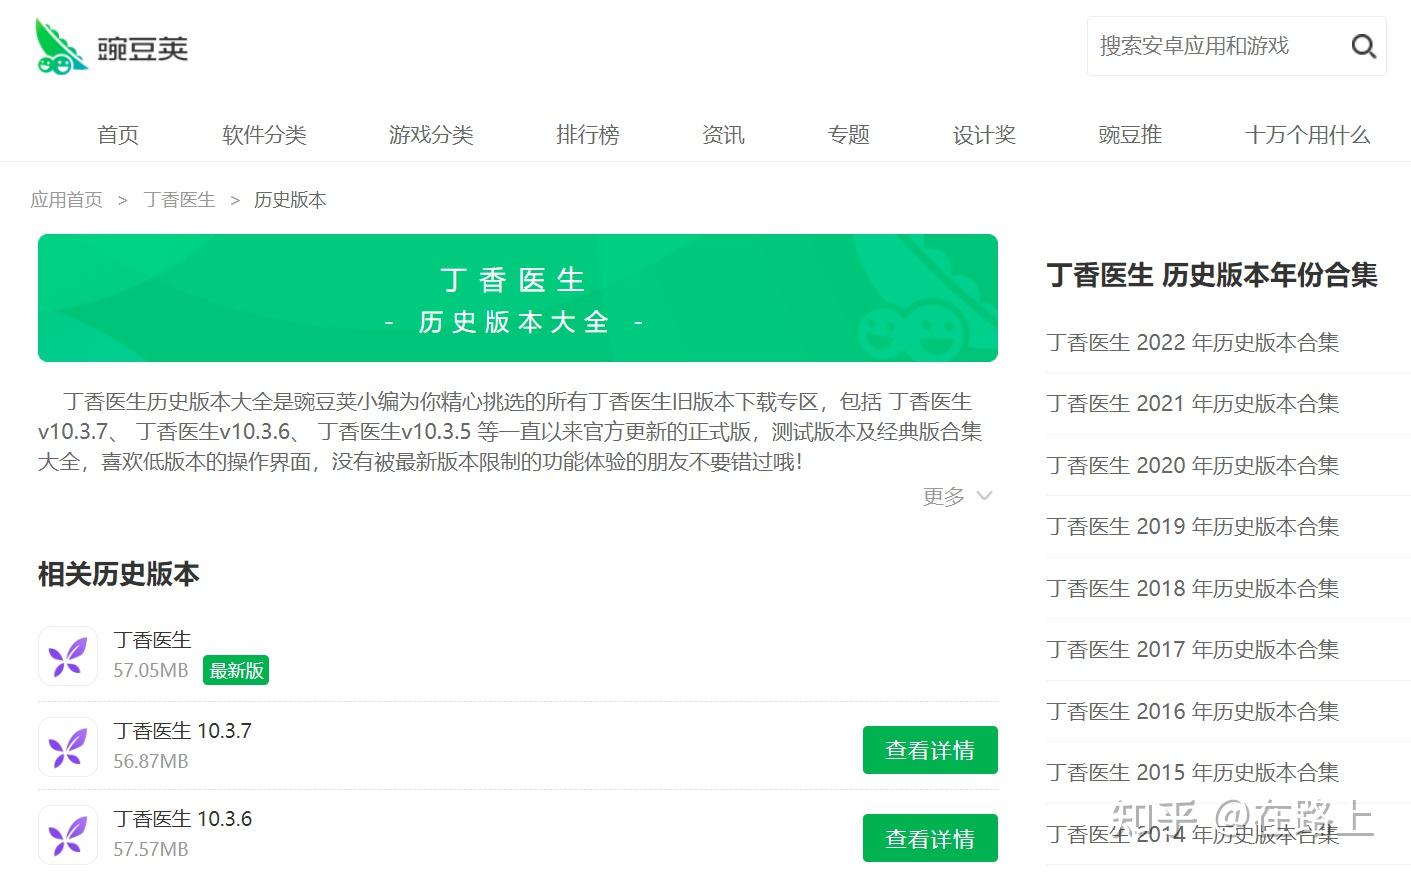This screenshot has width=1411, height=876.
Task: Open 丁香医生 2021 年历史版本合集
Action: (x=1192, y=403)
